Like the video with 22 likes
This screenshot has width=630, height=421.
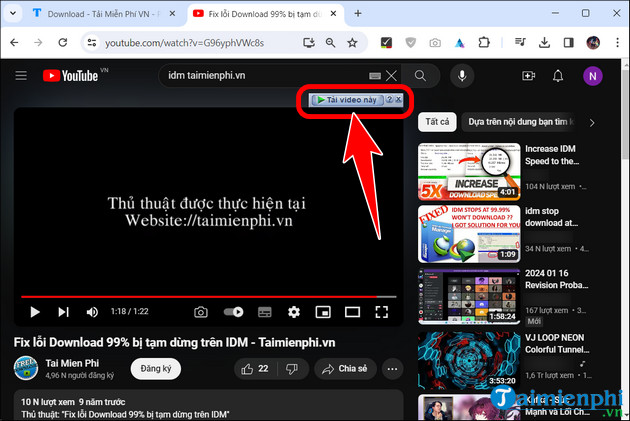(x=255, y=368)
